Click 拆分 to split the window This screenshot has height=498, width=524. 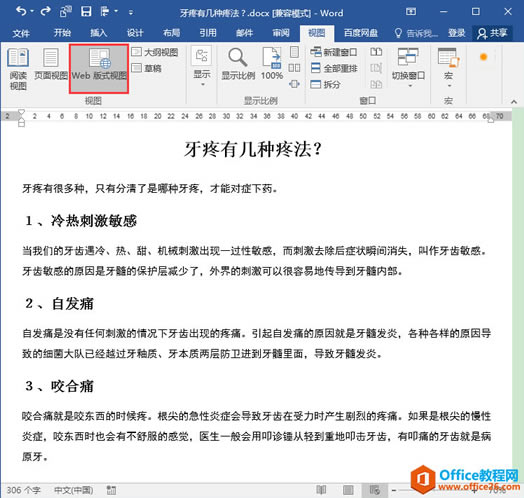[325, 84]
